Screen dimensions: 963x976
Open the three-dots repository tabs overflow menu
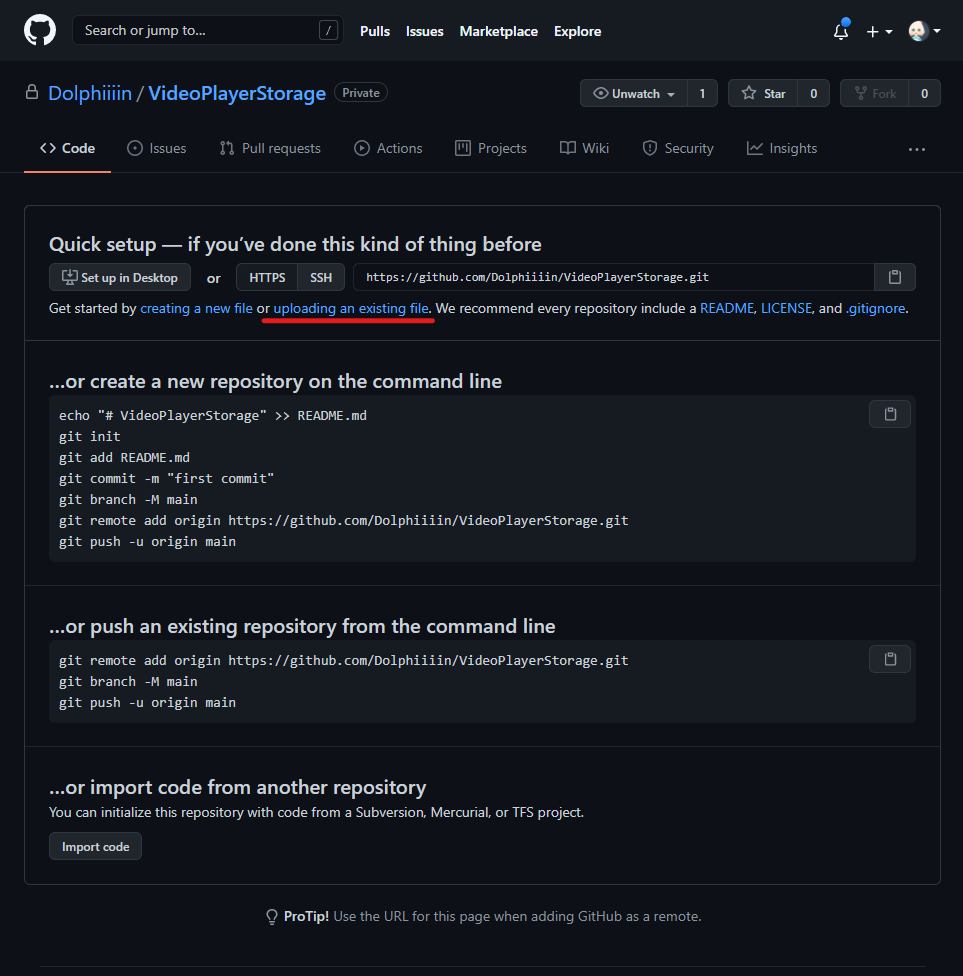[916, 149]
